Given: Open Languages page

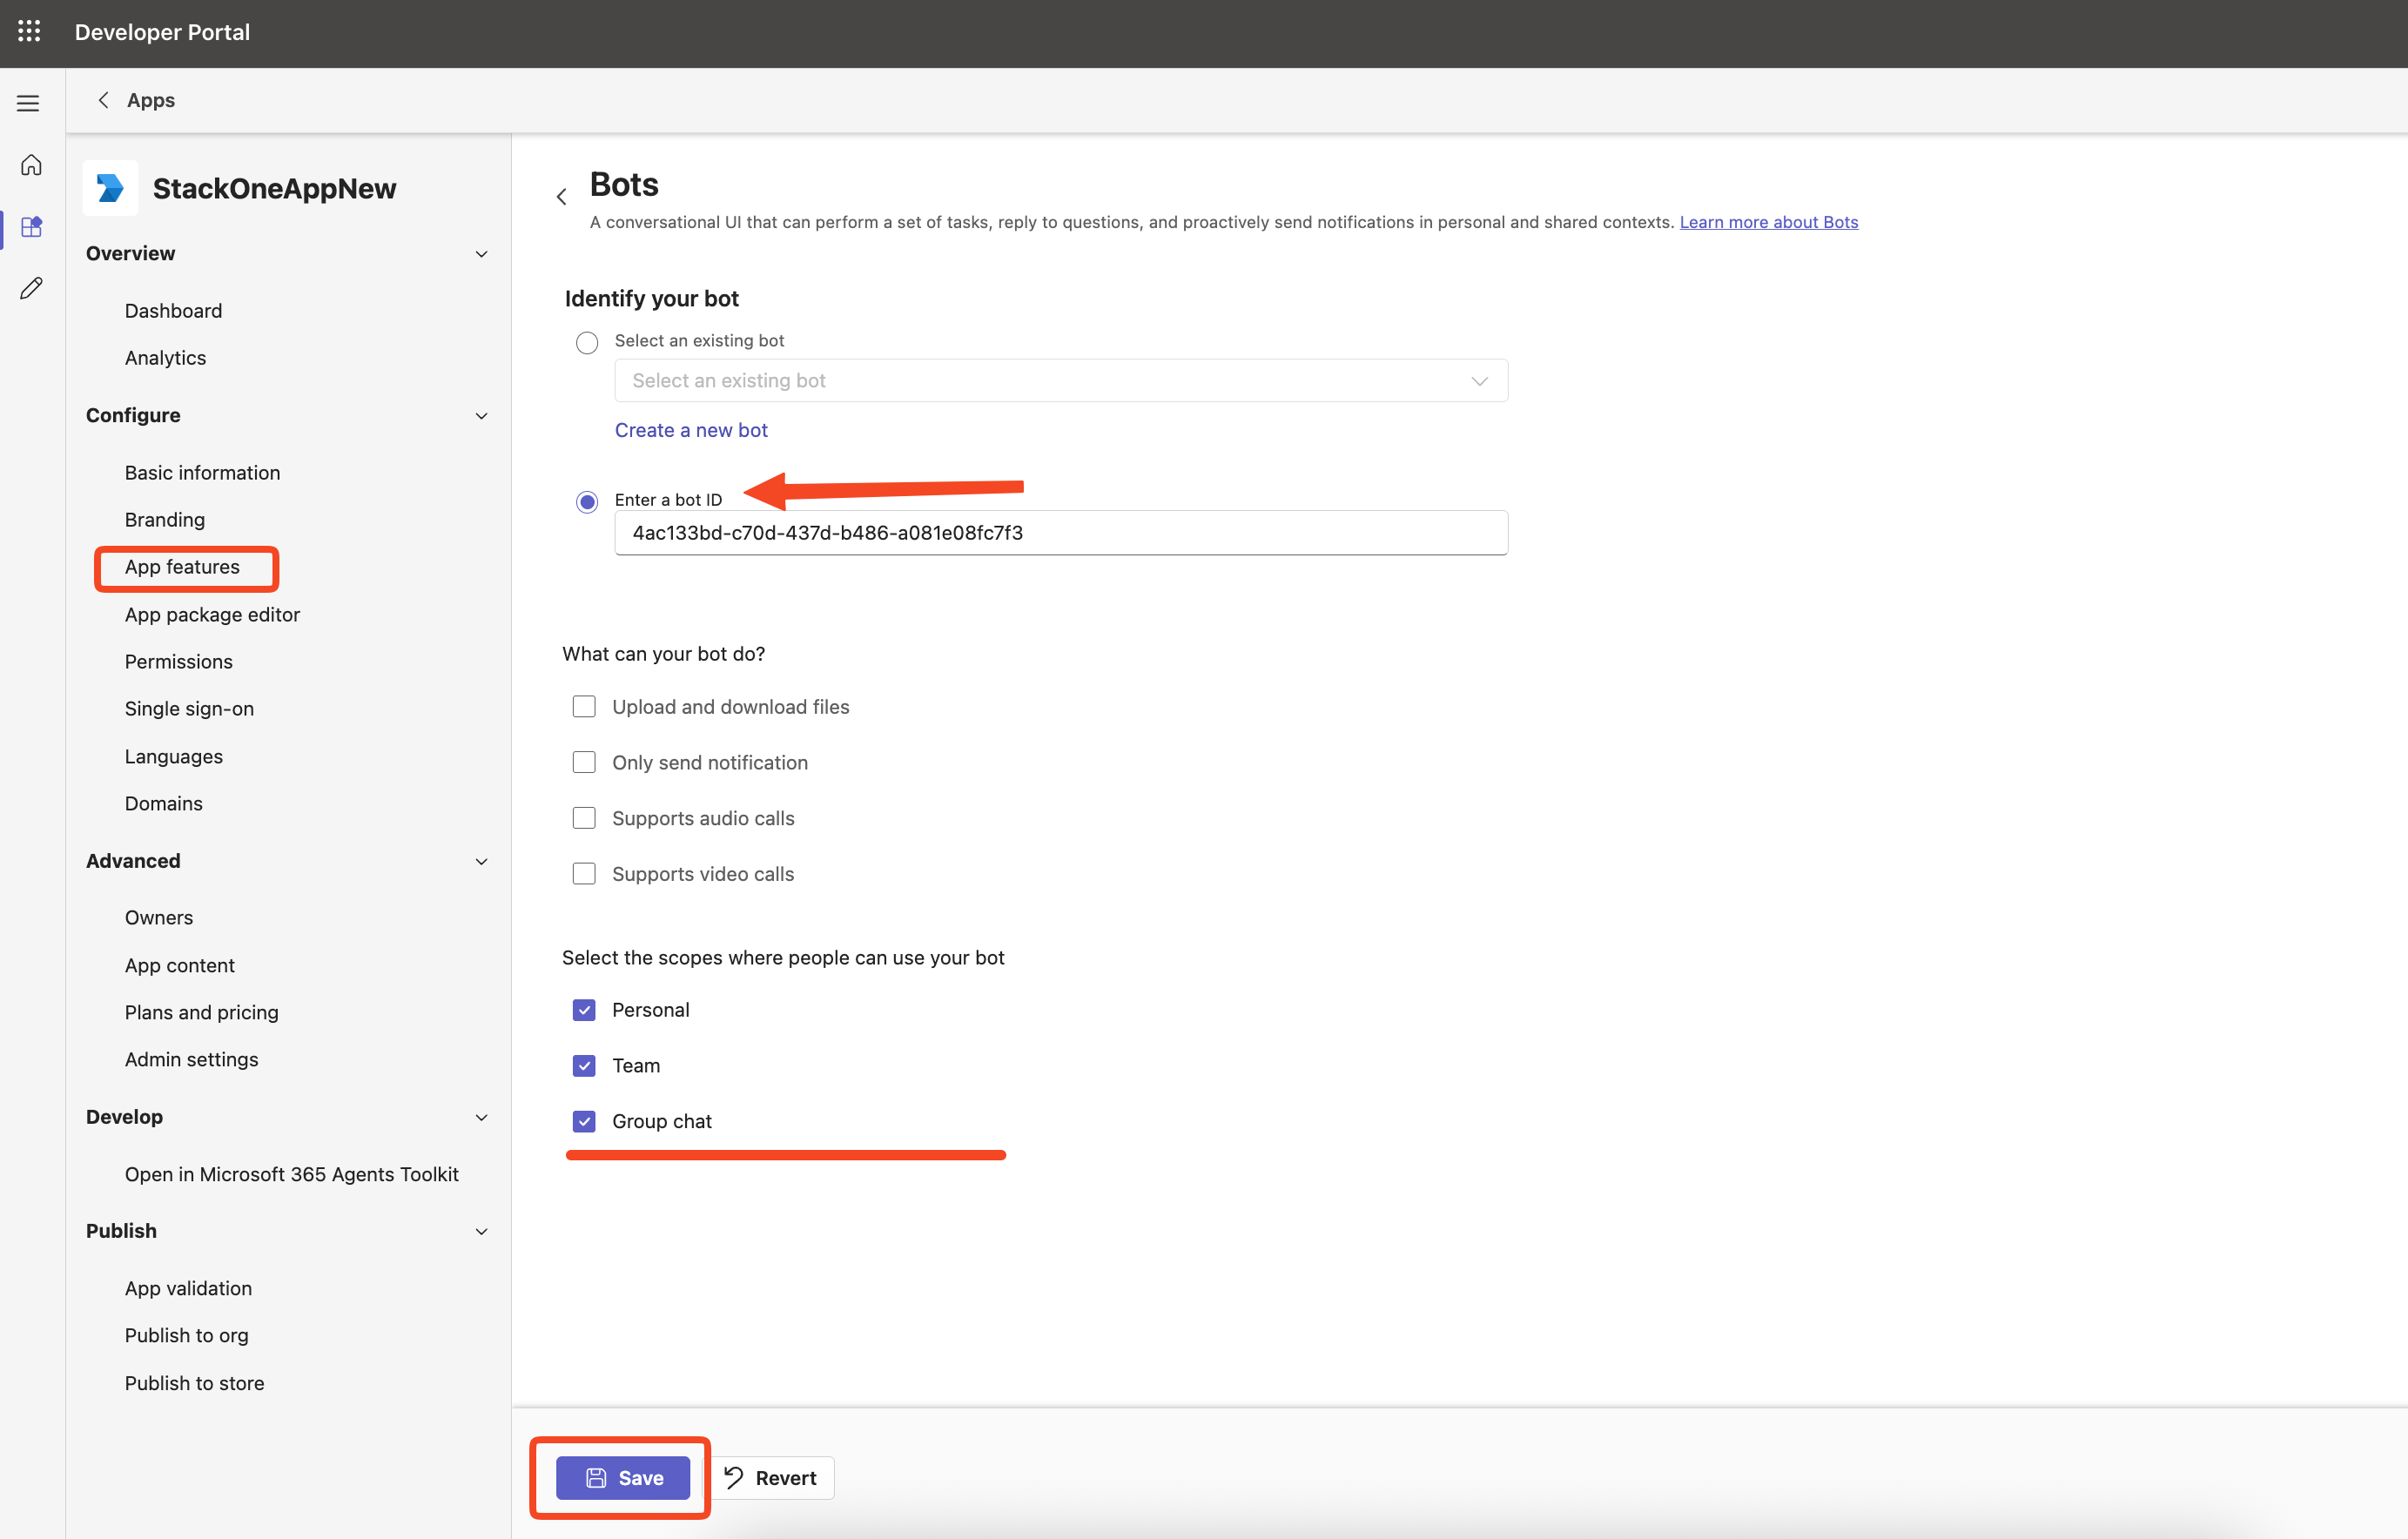Looking at the screenshot, I should coord(174,757).
